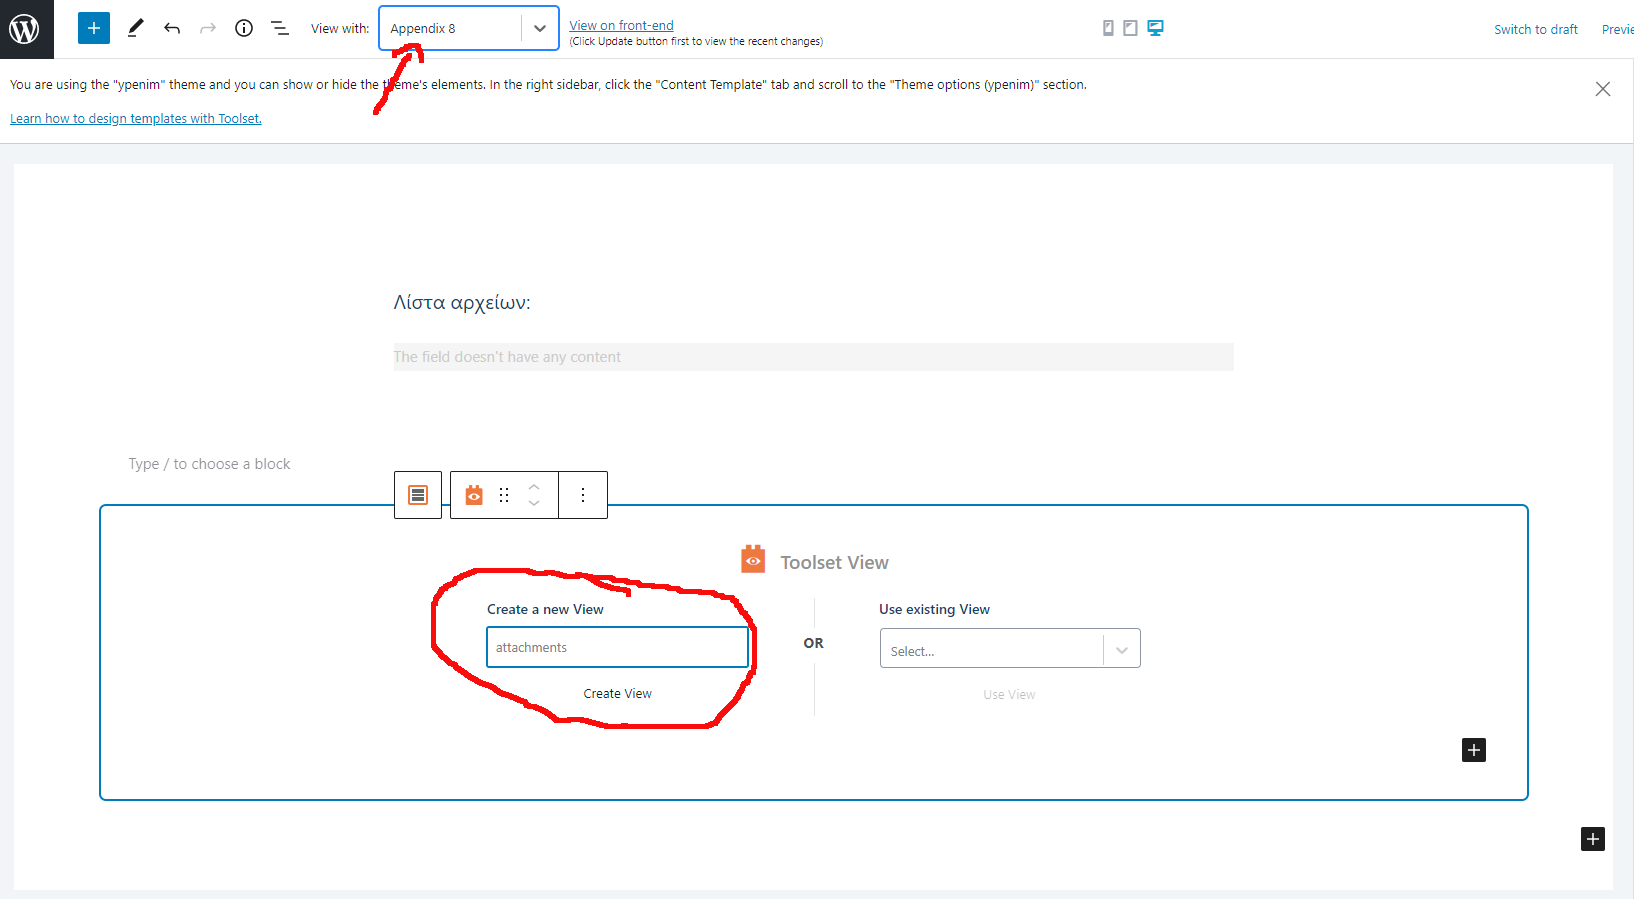This screenshot has height=899, width=1634.
Task: Click the Toolset View block type icon
Action: [474, 495]
